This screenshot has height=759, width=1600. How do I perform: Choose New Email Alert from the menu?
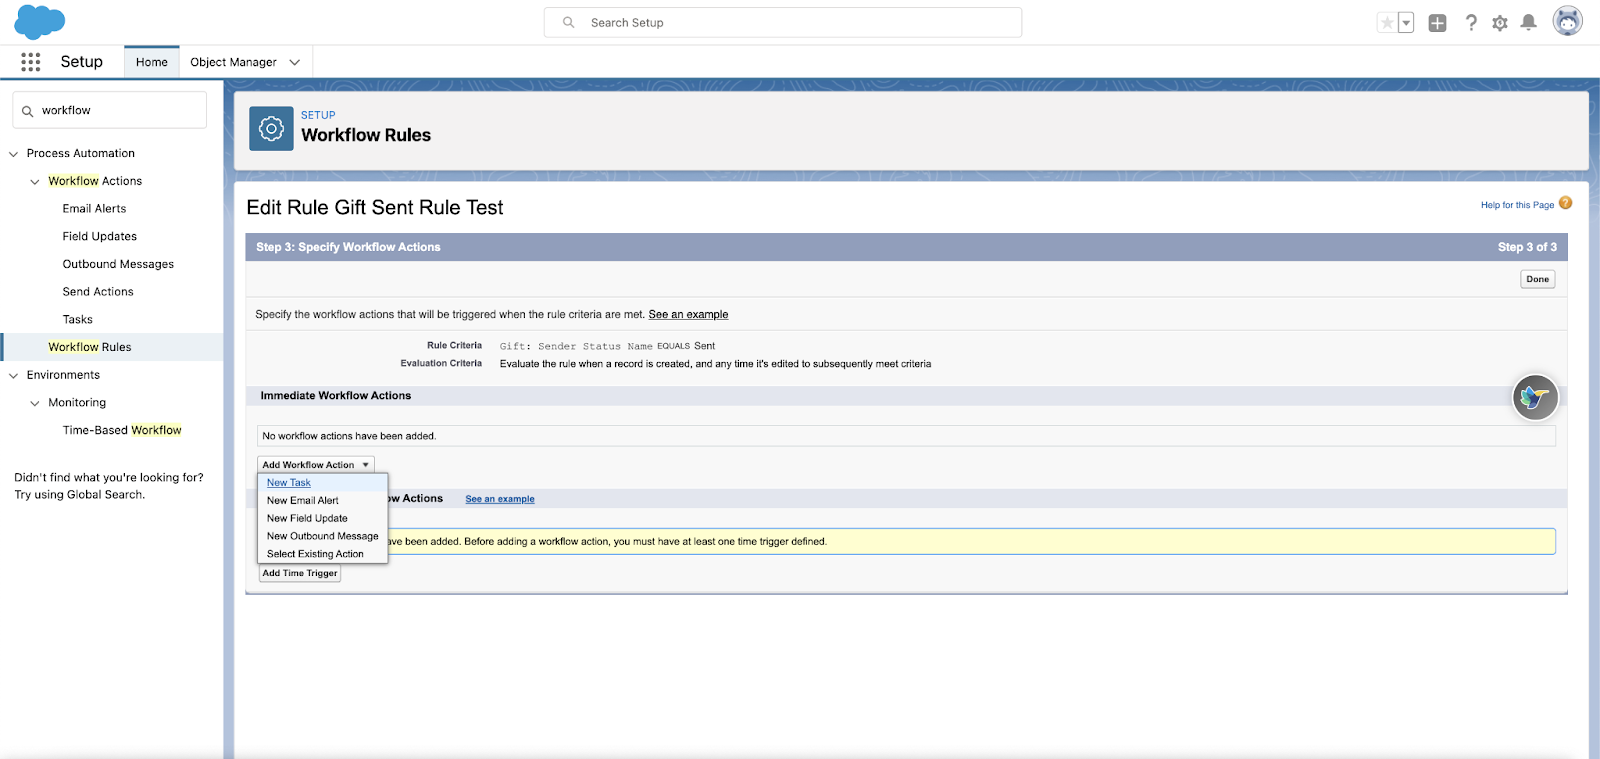coord(303,501)
